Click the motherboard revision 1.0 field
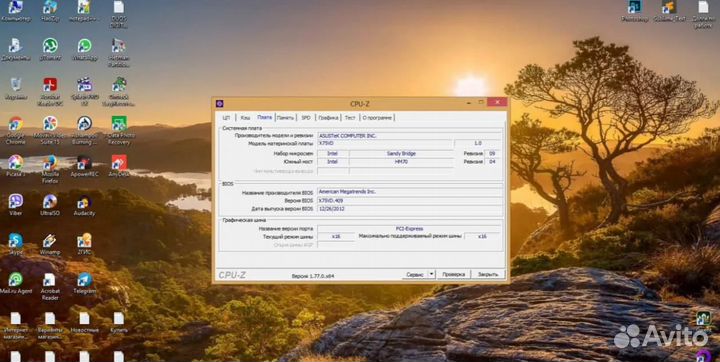 coord(478,143)
